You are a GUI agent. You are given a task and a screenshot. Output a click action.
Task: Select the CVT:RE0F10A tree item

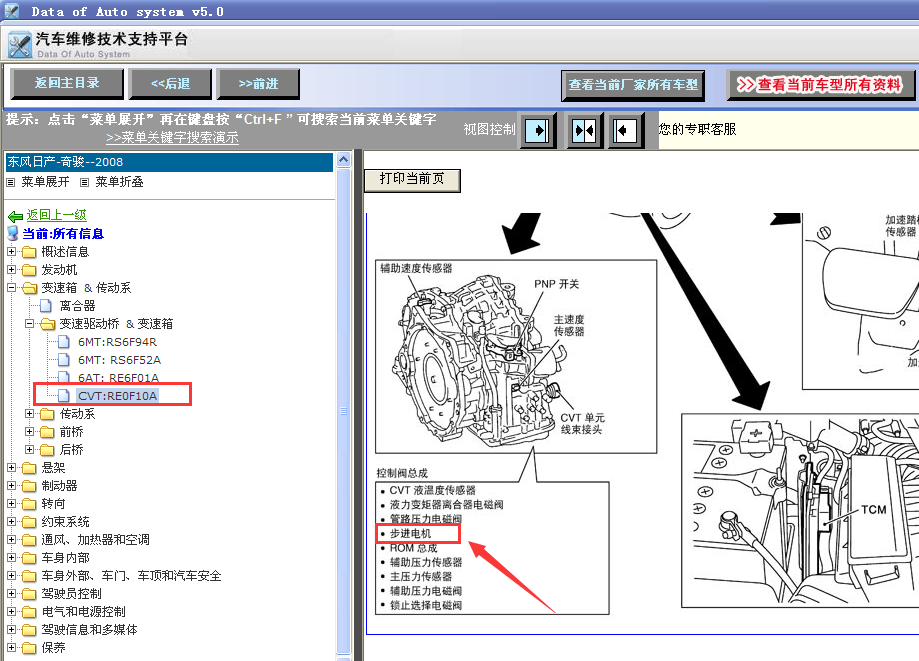point(118,396)
